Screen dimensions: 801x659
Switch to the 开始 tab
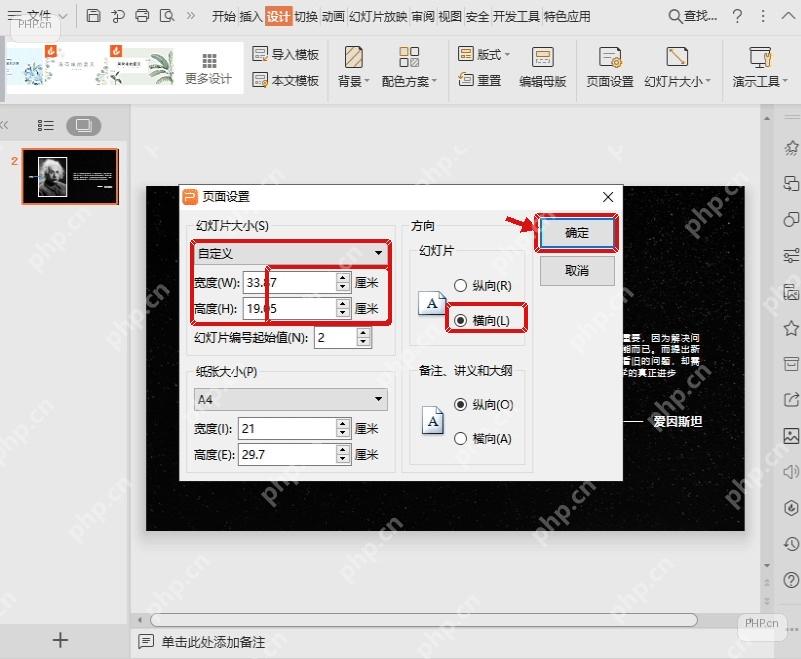[x=224, y=16]
